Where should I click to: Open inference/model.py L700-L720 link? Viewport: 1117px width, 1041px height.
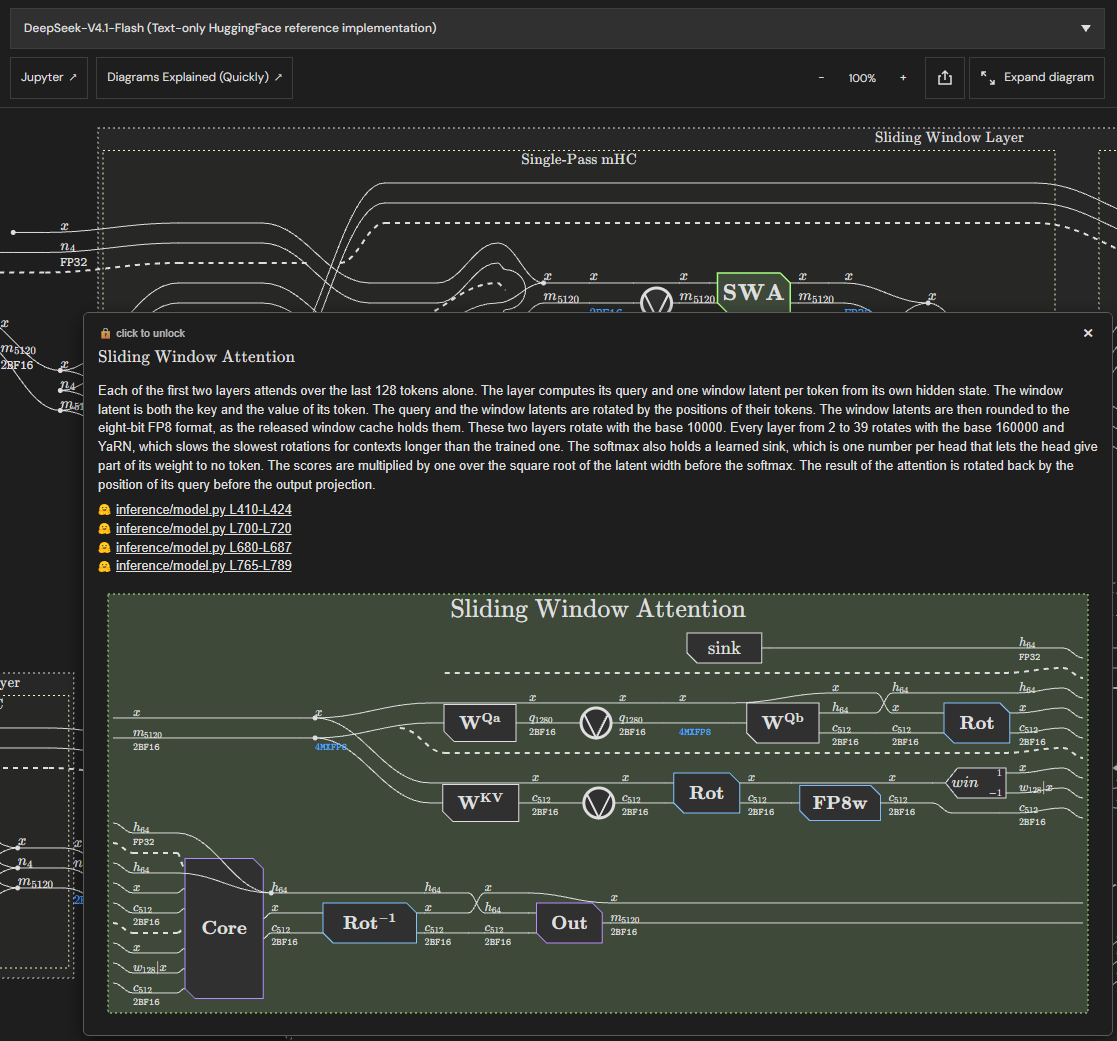204,529
